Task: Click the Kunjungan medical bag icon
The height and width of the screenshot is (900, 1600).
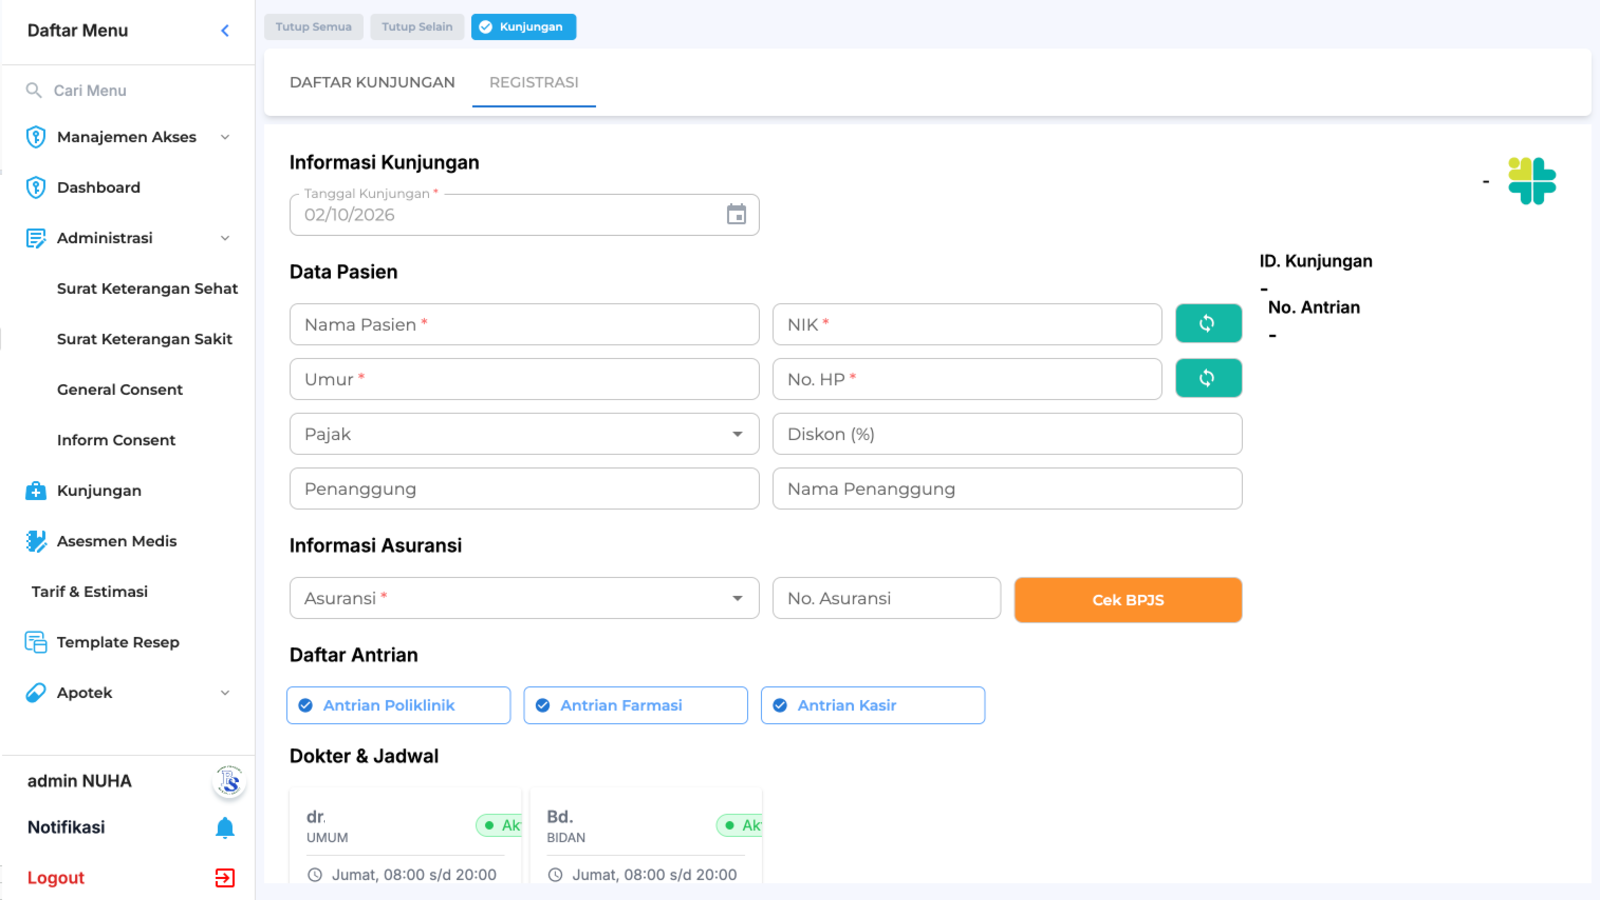Action: [x=36, y=491]
